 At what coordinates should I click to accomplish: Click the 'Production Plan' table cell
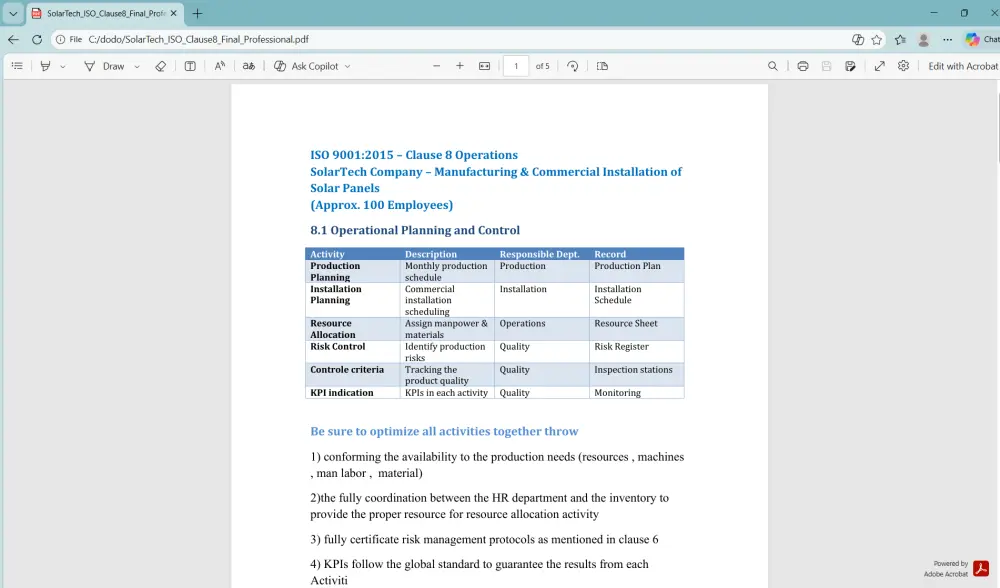[636, 271]
